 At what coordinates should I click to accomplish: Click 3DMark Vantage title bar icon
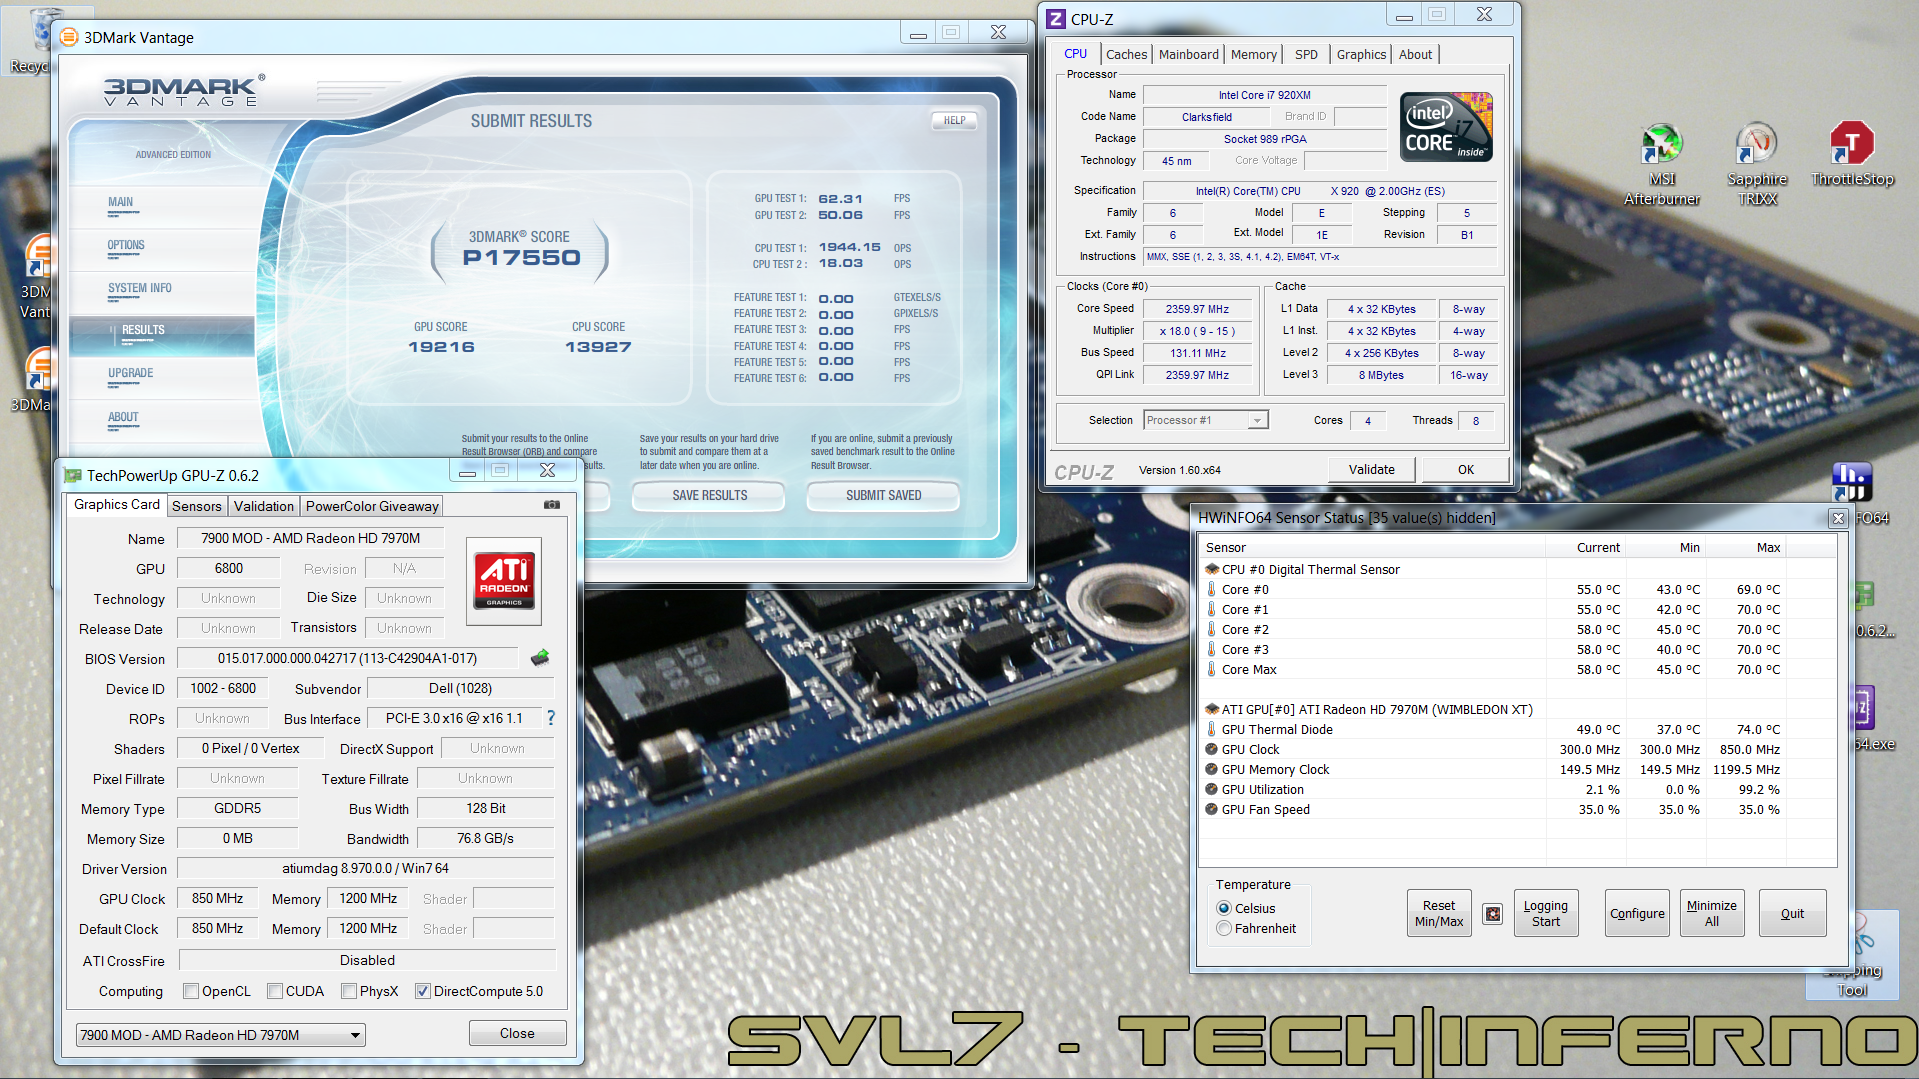tap(69, 37)
